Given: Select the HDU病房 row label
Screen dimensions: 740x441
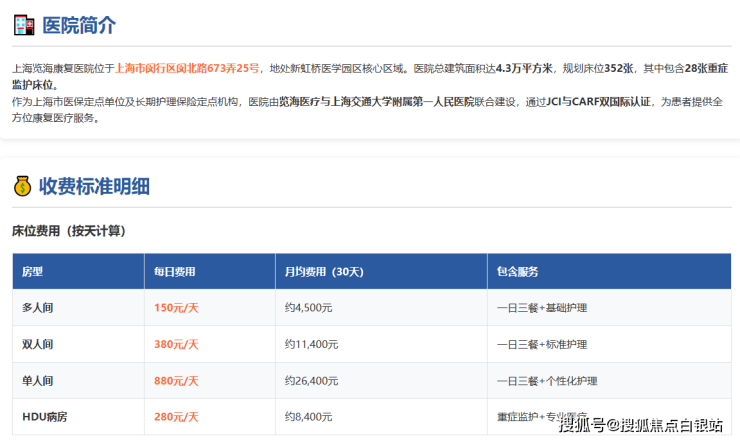Looking at the screenshot, I should (x=44, y=416).
